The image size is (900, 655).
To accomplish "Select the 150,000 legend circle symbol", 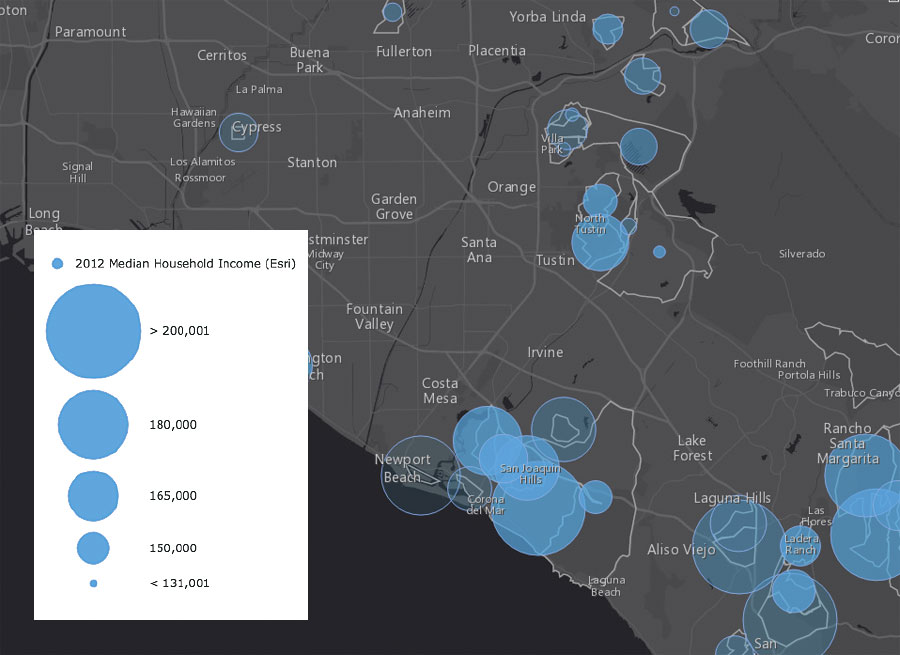I will [93, 548].
